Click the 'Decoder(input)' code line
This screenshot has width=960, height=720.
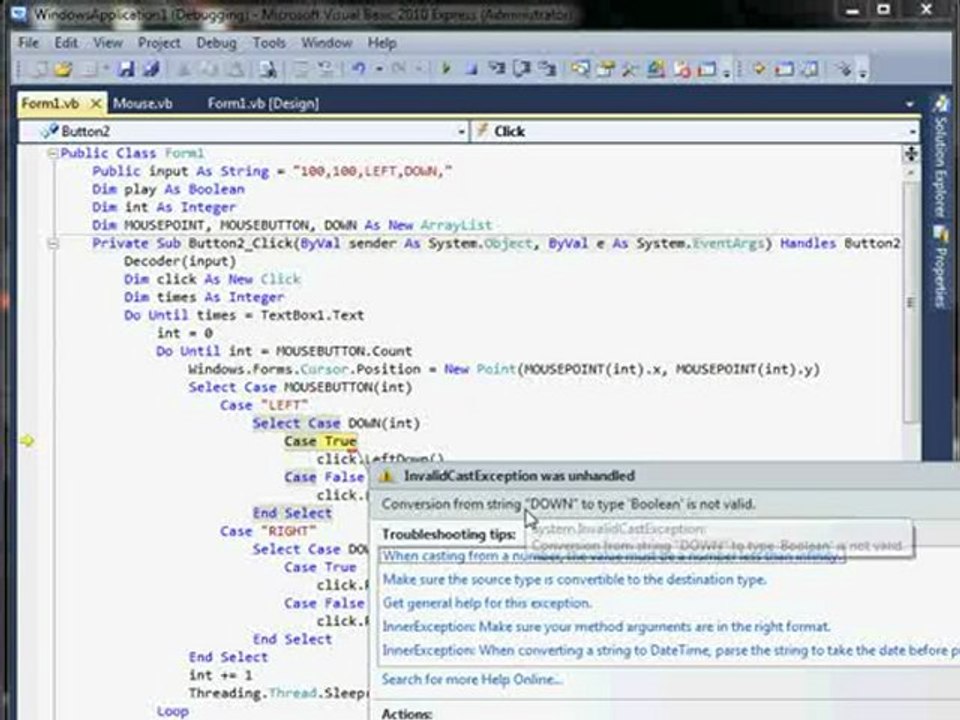pyautogui.click(x=180, y=261)
